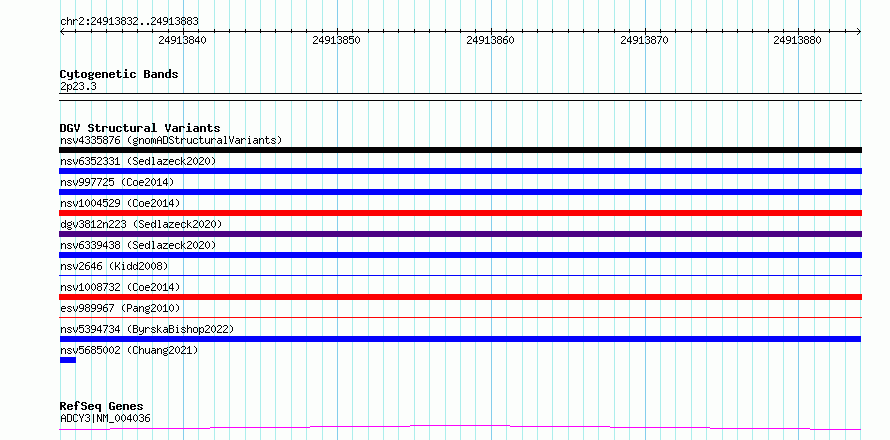
Task: Select the short blue nsv5685002 variant bar
Action: [x=68, y=360]
